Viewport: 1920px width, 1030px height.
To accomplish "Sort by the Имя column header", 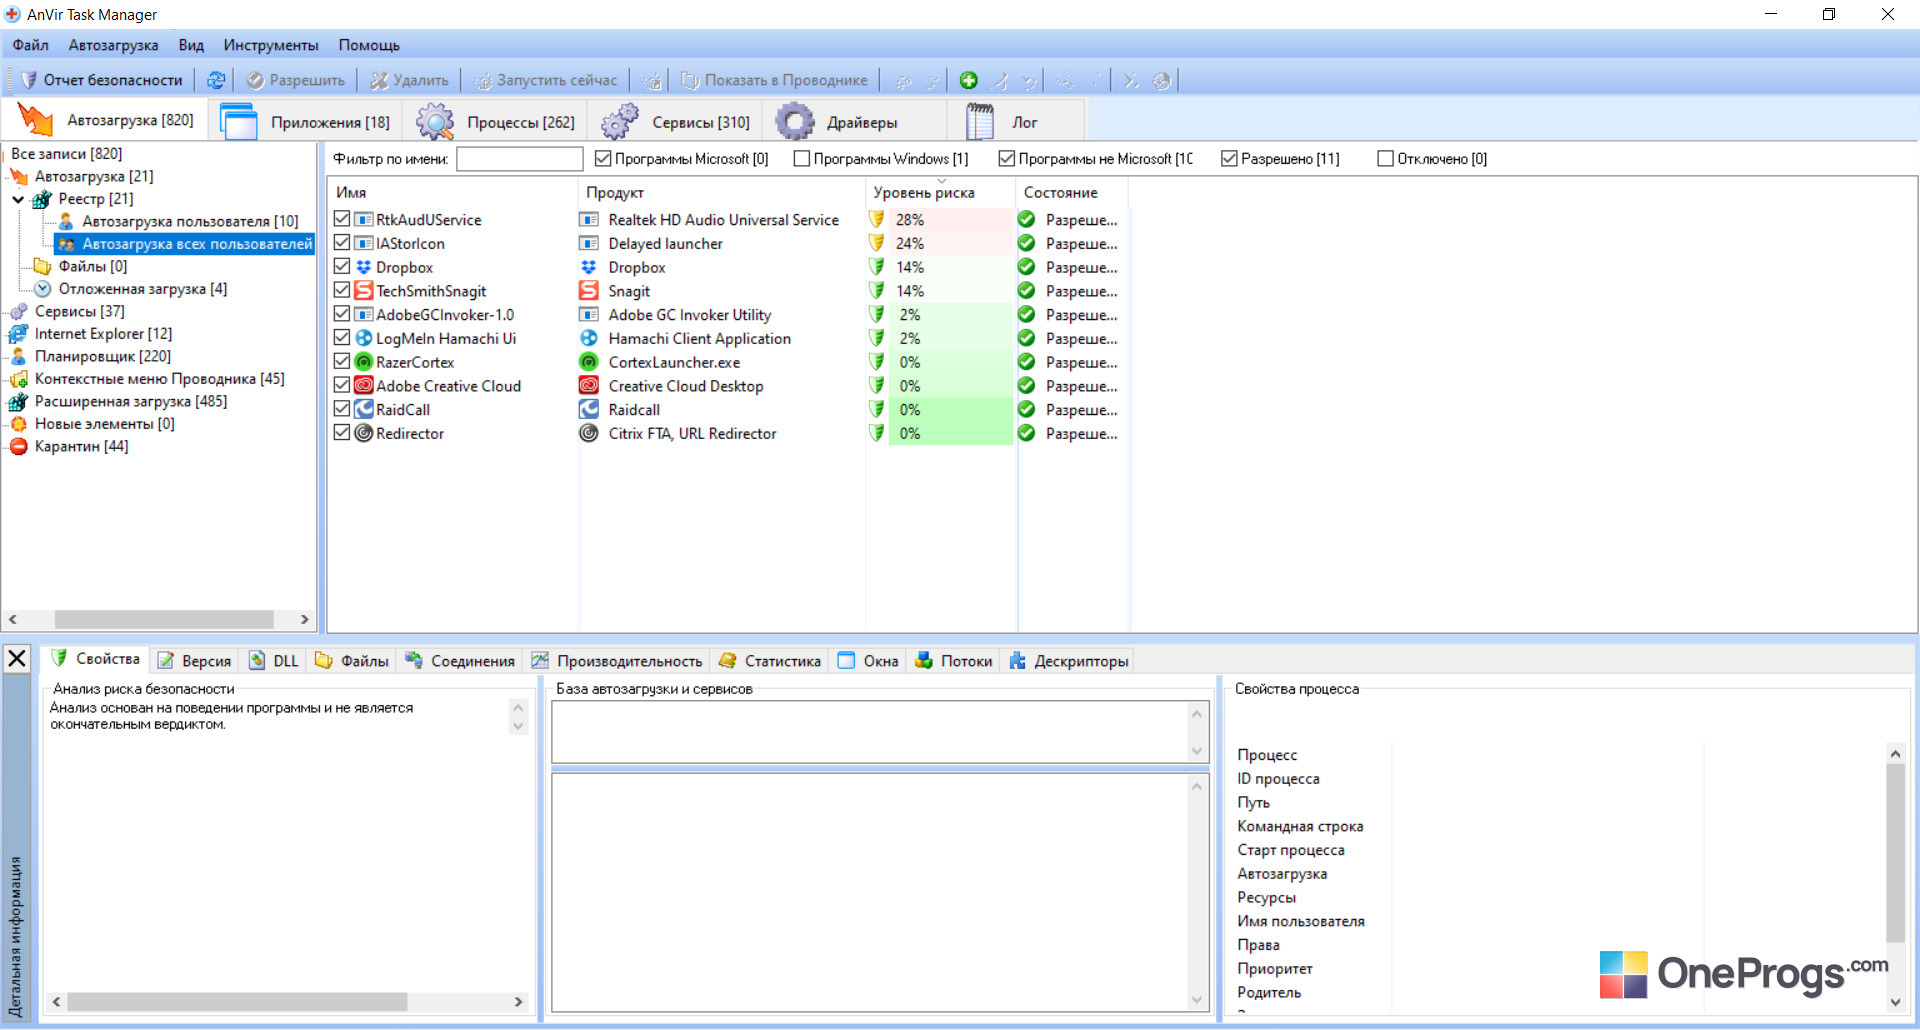I will click(453, 192).
